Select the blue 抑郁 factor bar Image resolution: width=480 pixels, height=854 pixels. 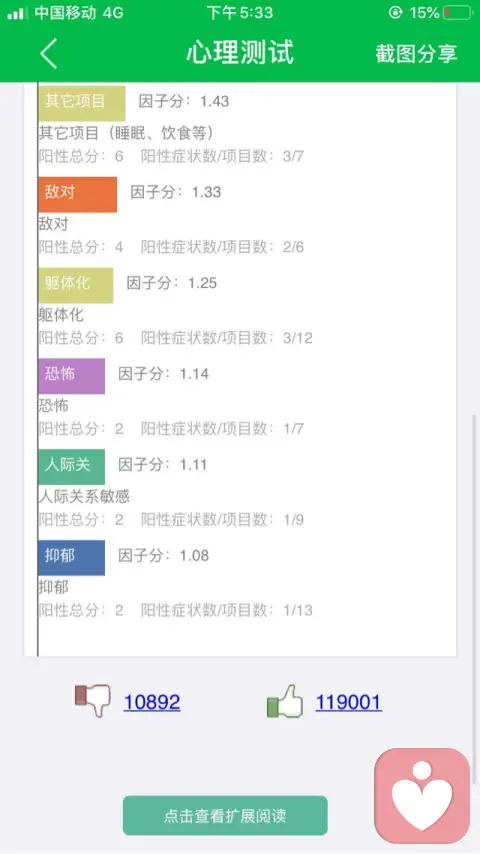pyautogui.click(x=71, y=558)
